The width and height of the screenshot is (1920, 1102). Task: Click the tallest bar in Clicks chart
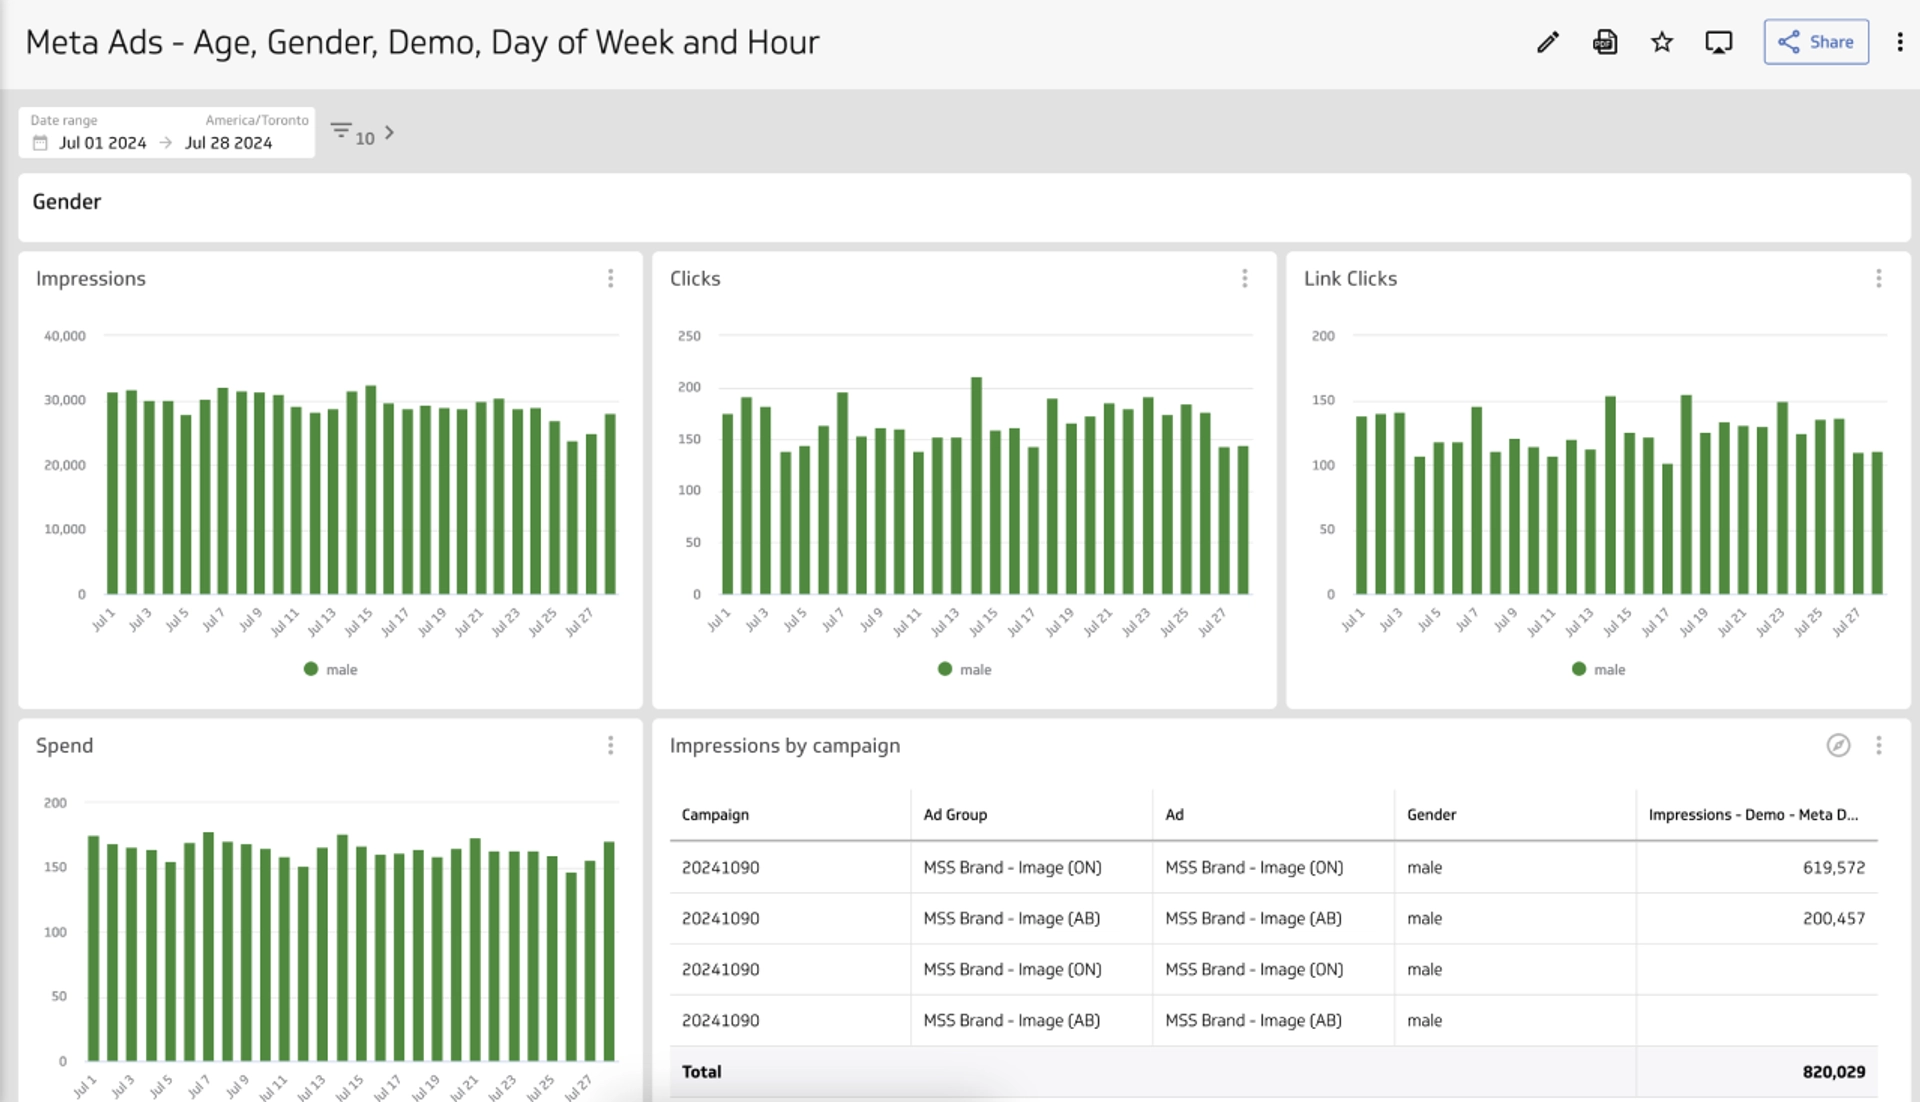[x=976, y=485]
